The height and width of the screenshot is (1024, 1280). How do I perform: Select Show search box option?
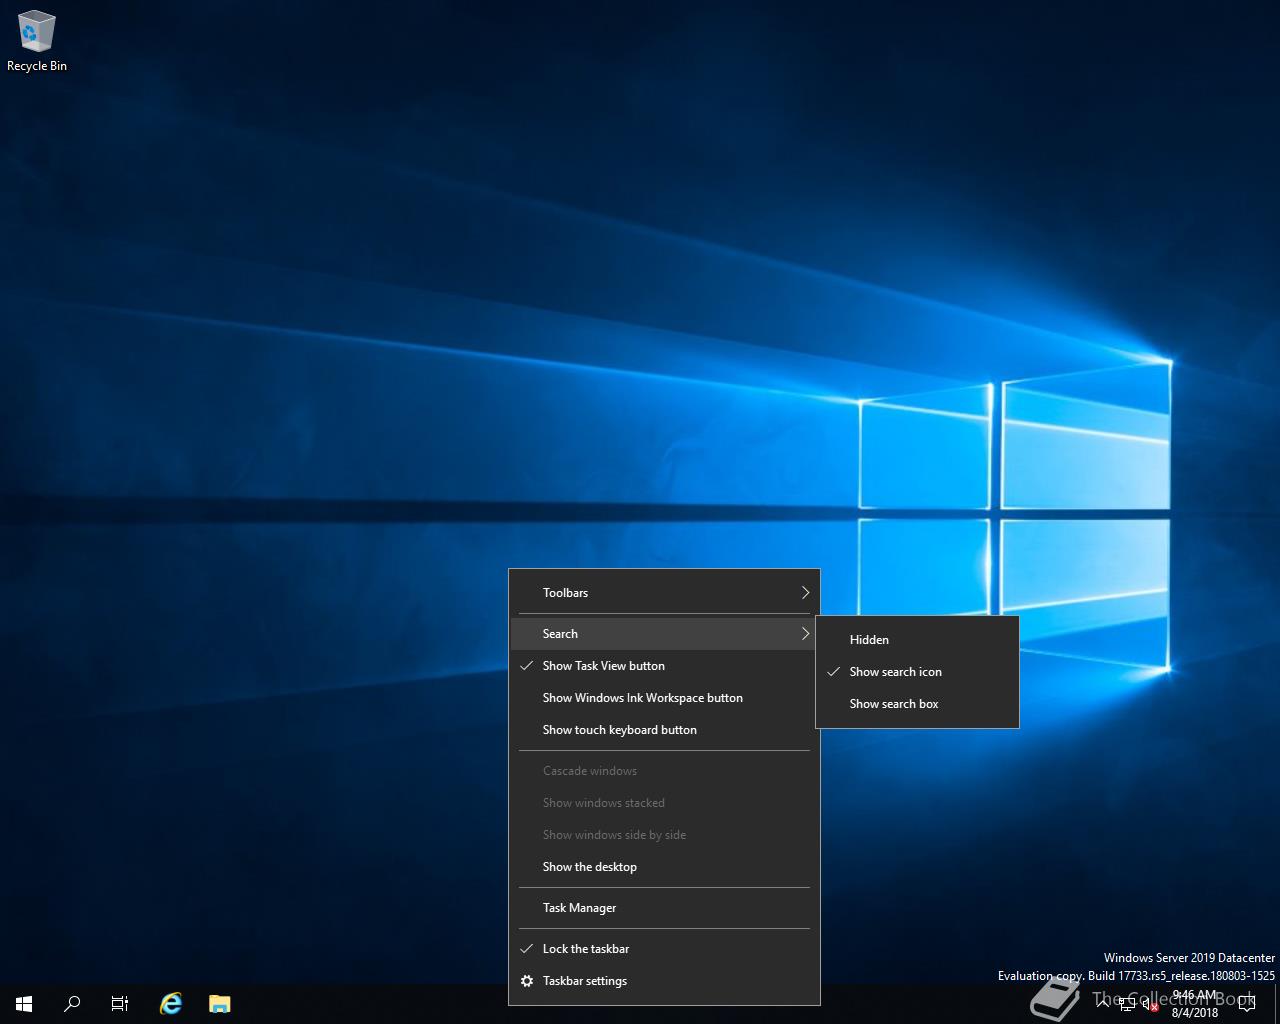[918, 704]
